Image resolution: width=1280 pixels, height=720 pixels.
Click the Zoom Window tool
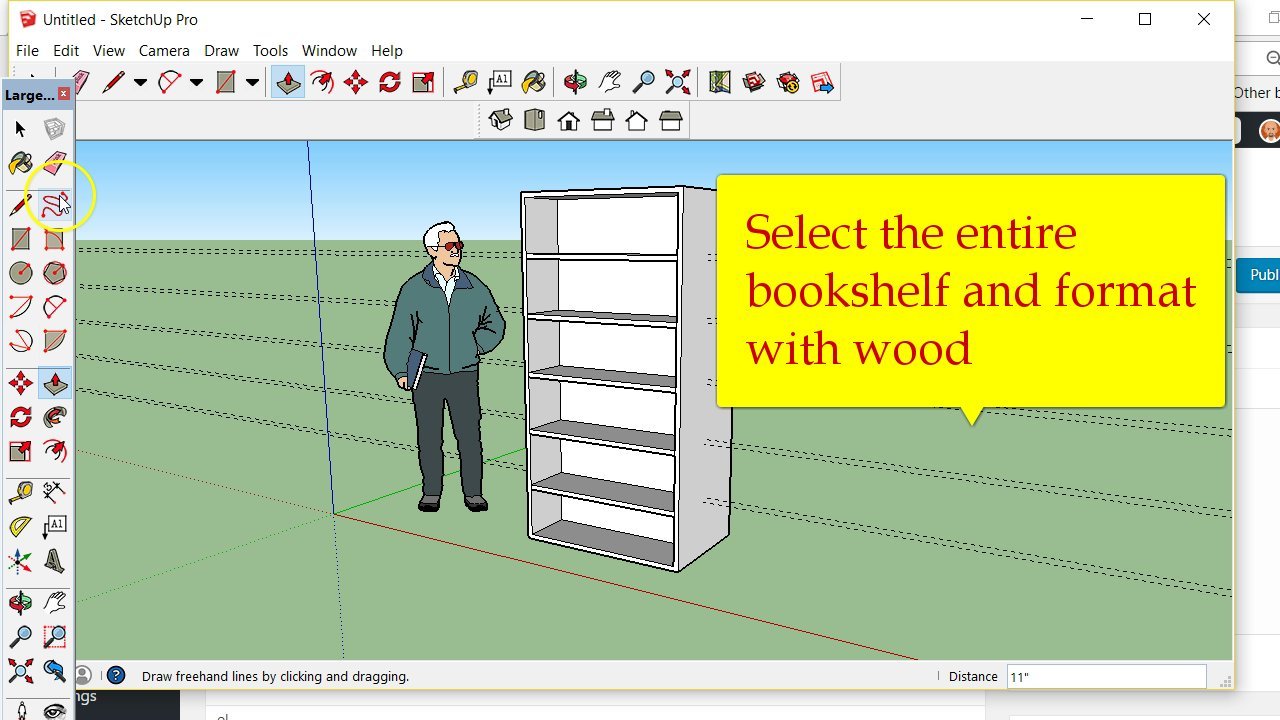(55, 636)
